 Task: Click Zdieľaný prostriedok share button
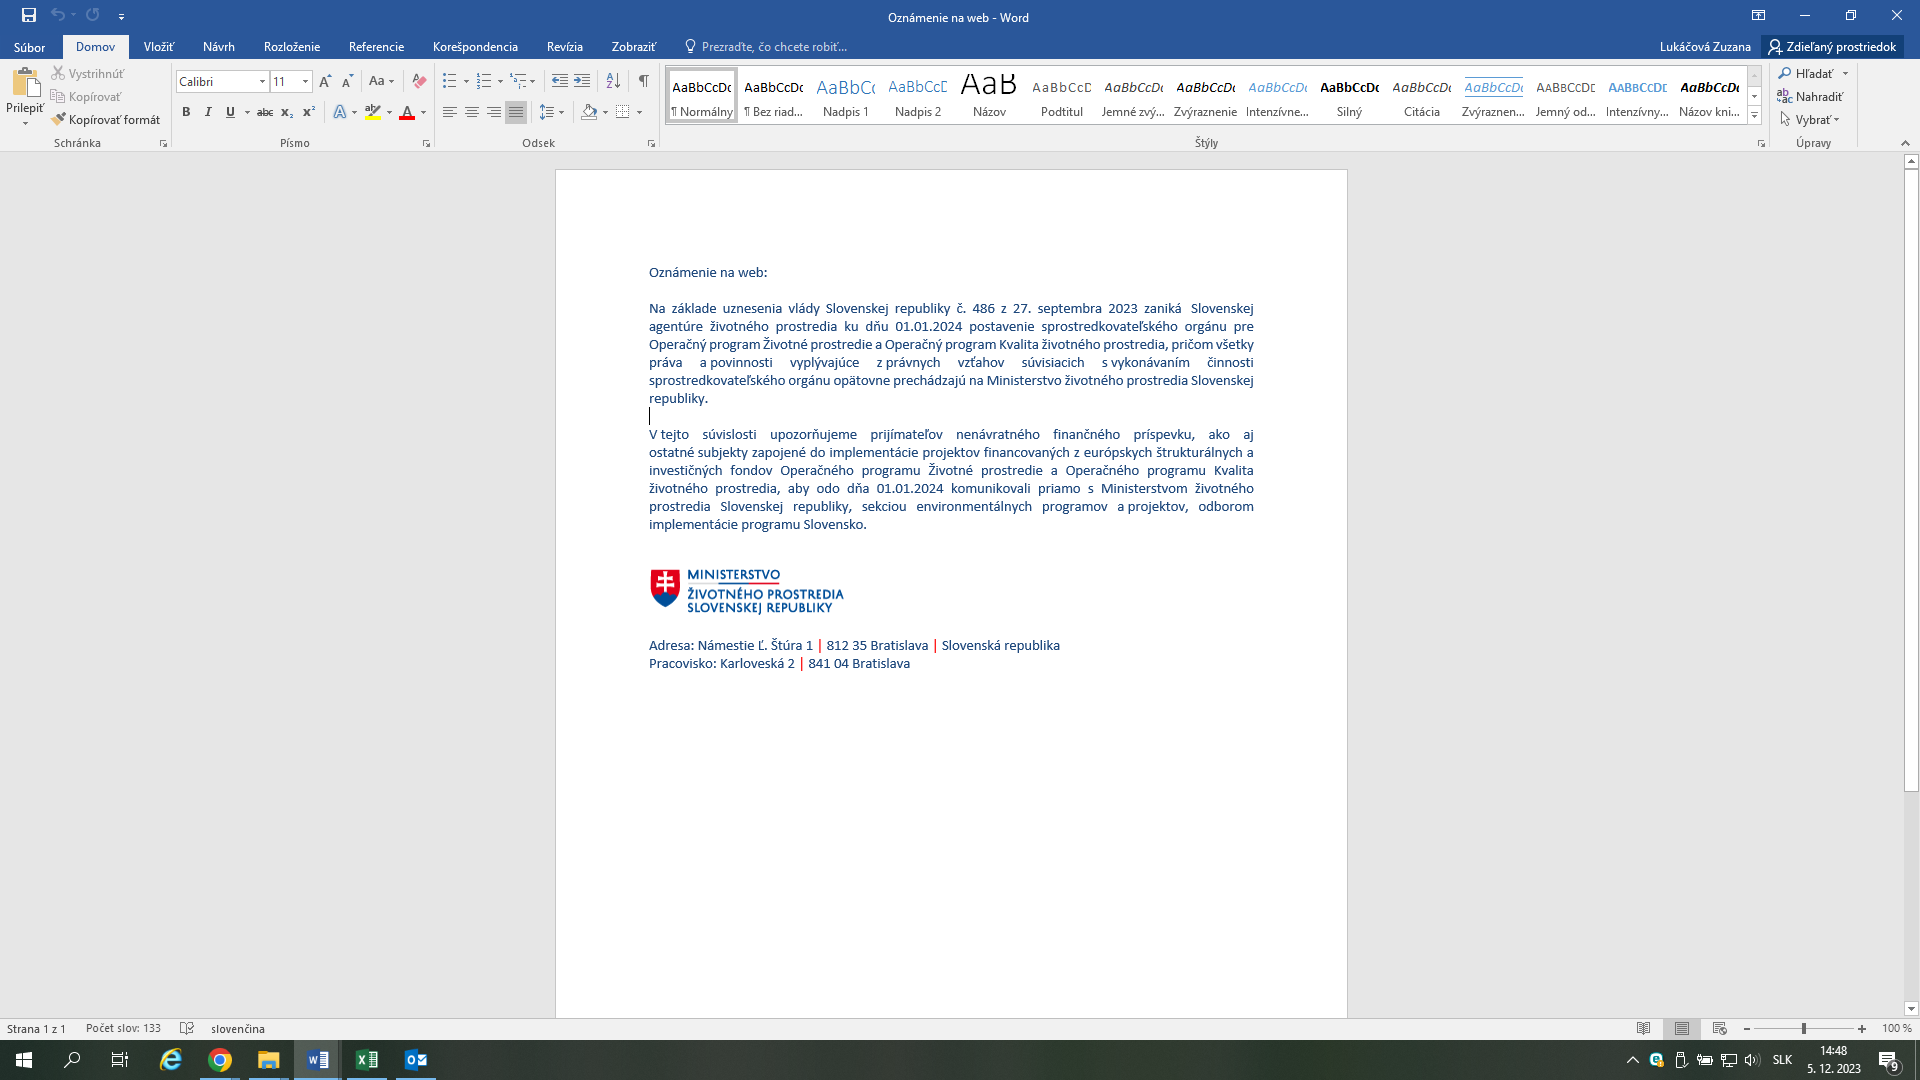1832,47
